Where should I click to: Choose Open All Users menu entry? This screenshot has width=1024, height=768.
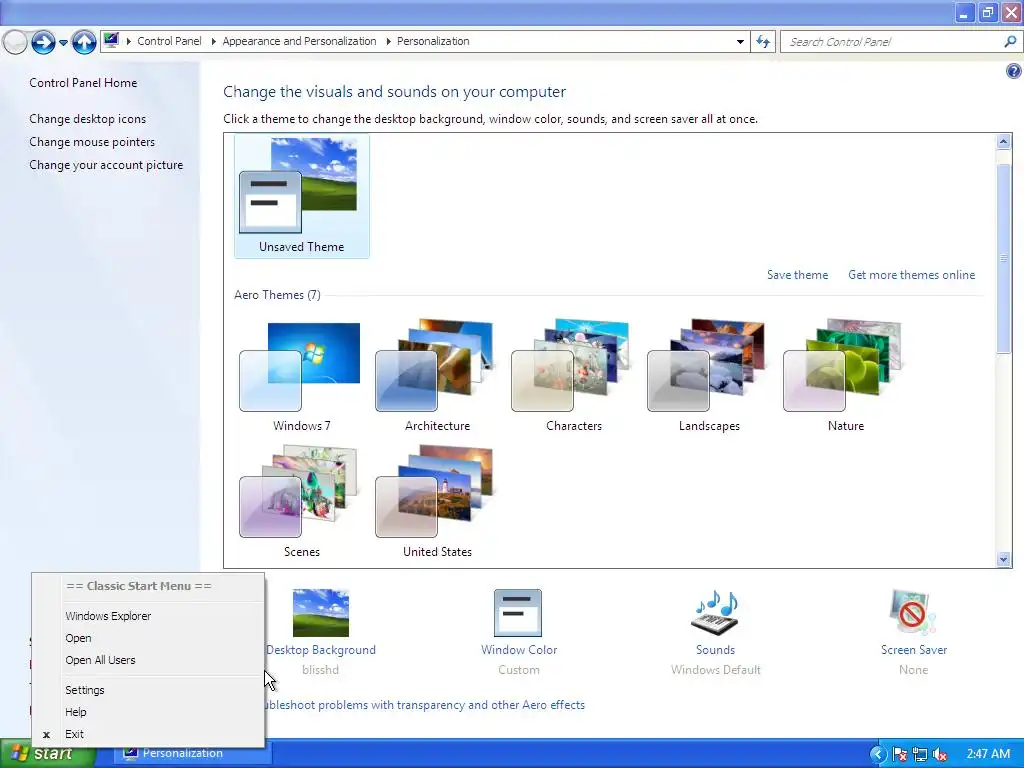point(148,660)
